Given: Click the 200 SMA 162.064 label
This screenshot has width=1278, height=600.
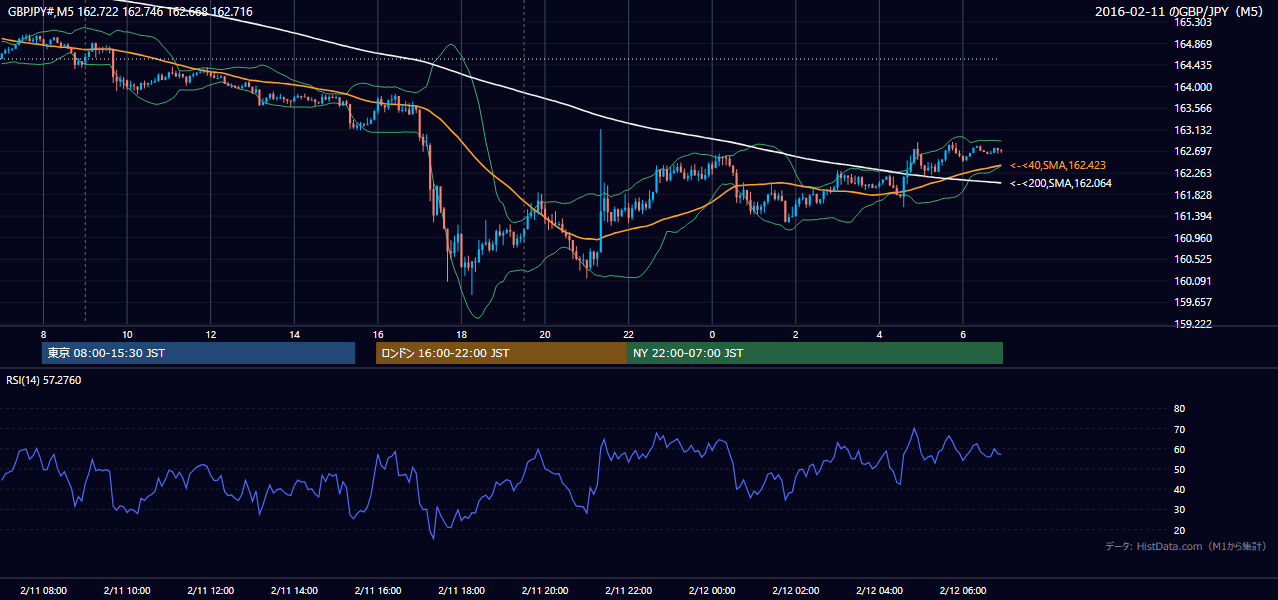Looking at the screenshot, I should [x=1060, y=183].
